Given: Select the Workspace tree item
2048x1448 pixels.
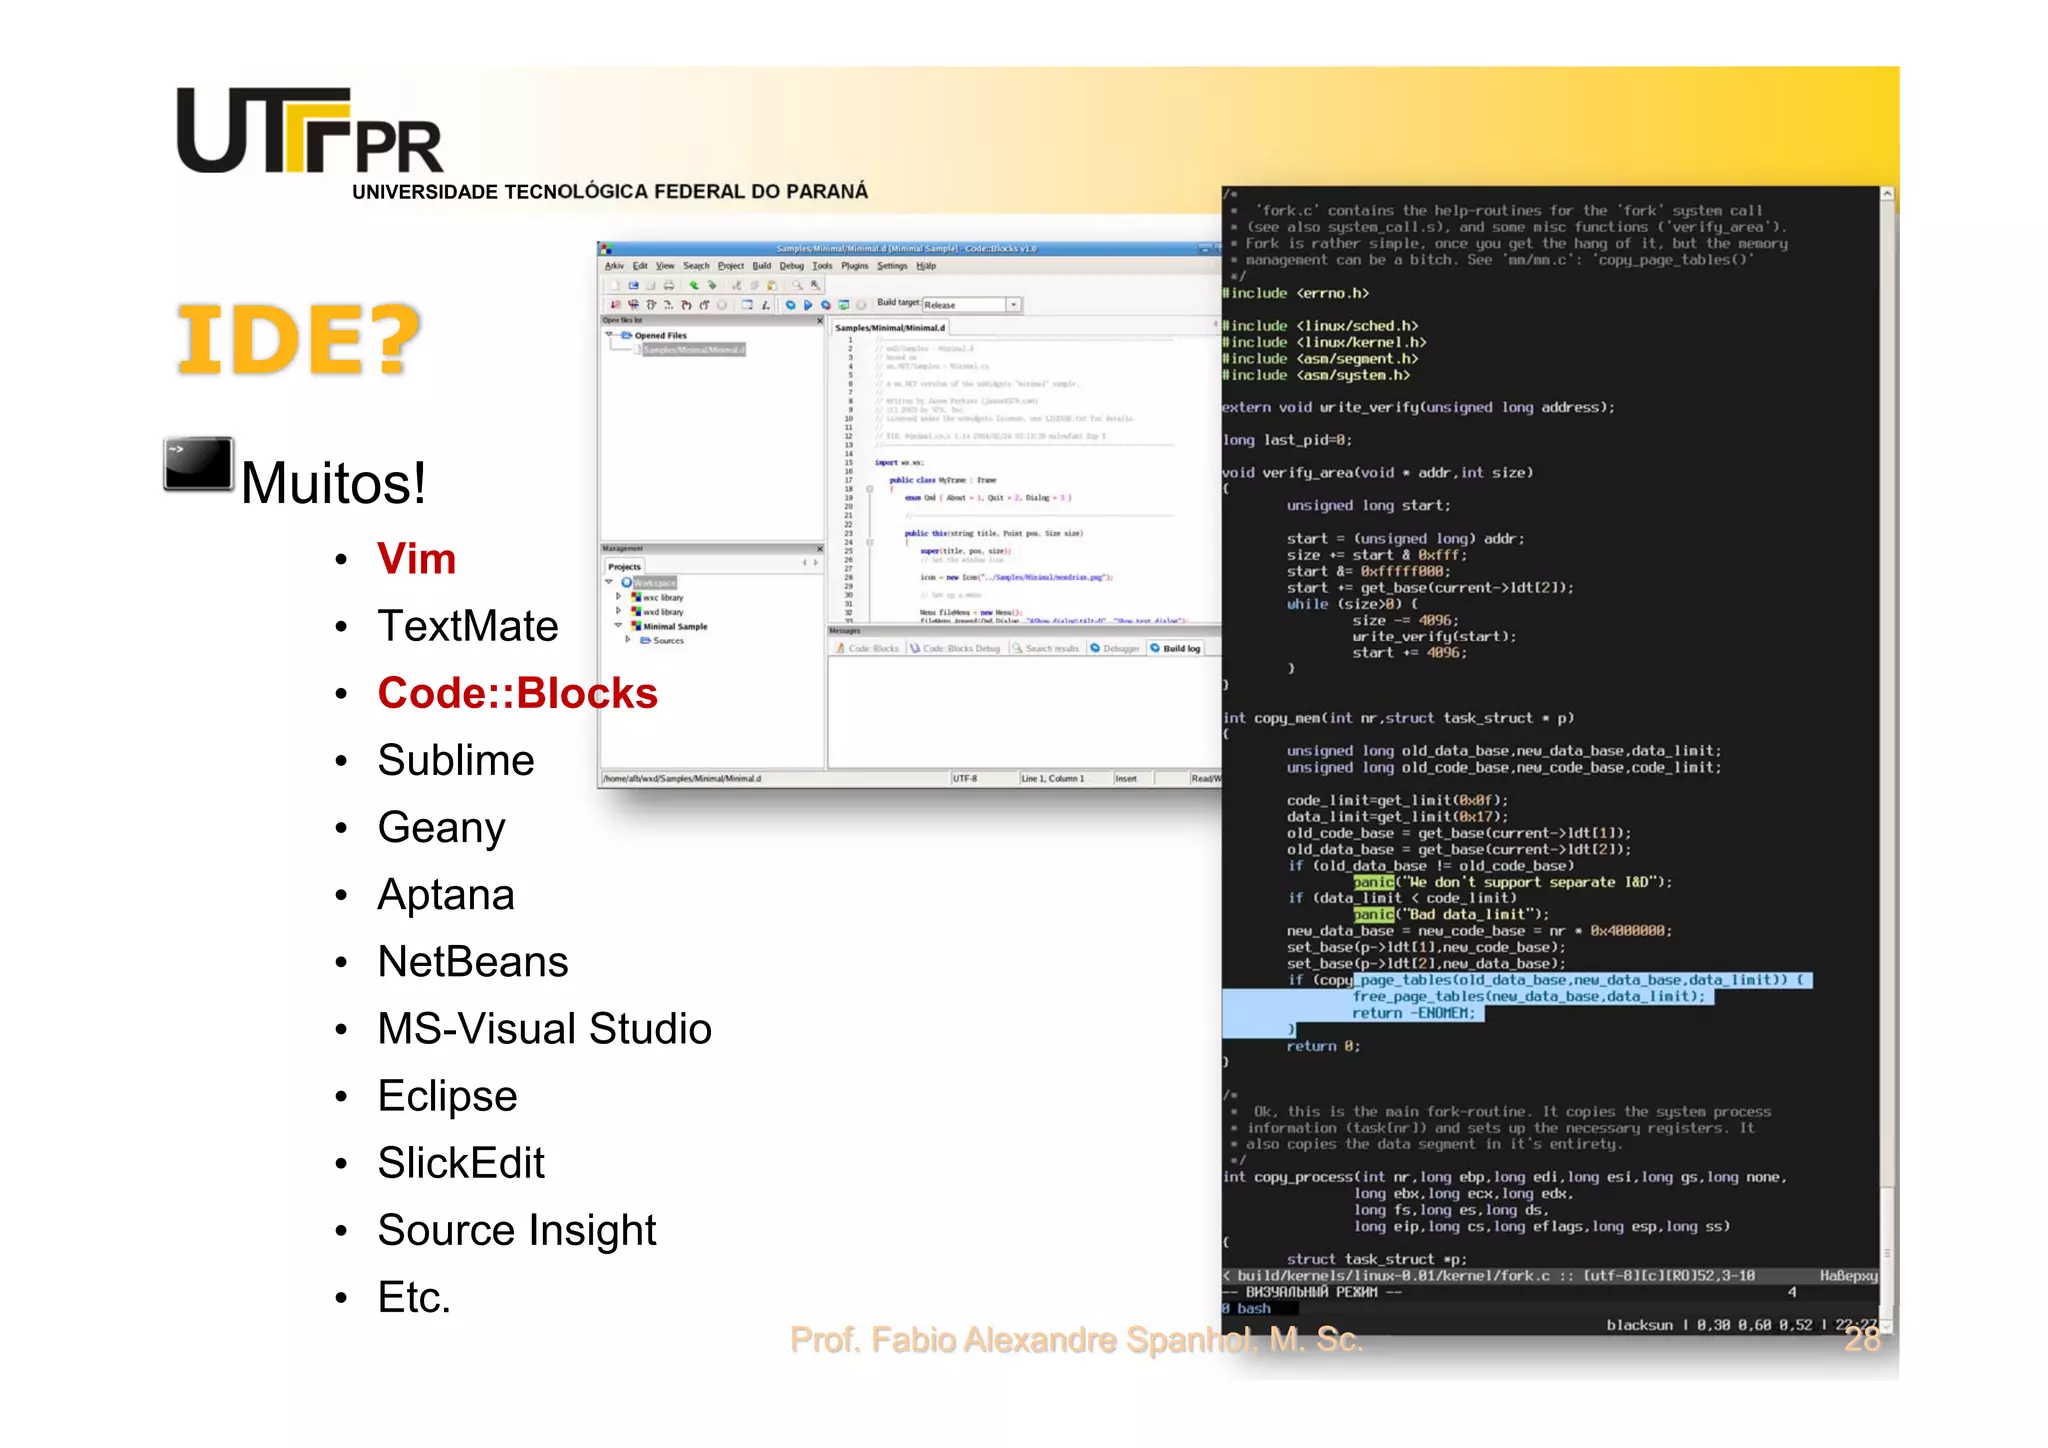Looking at the screenshot, I should tap(654, 582).
